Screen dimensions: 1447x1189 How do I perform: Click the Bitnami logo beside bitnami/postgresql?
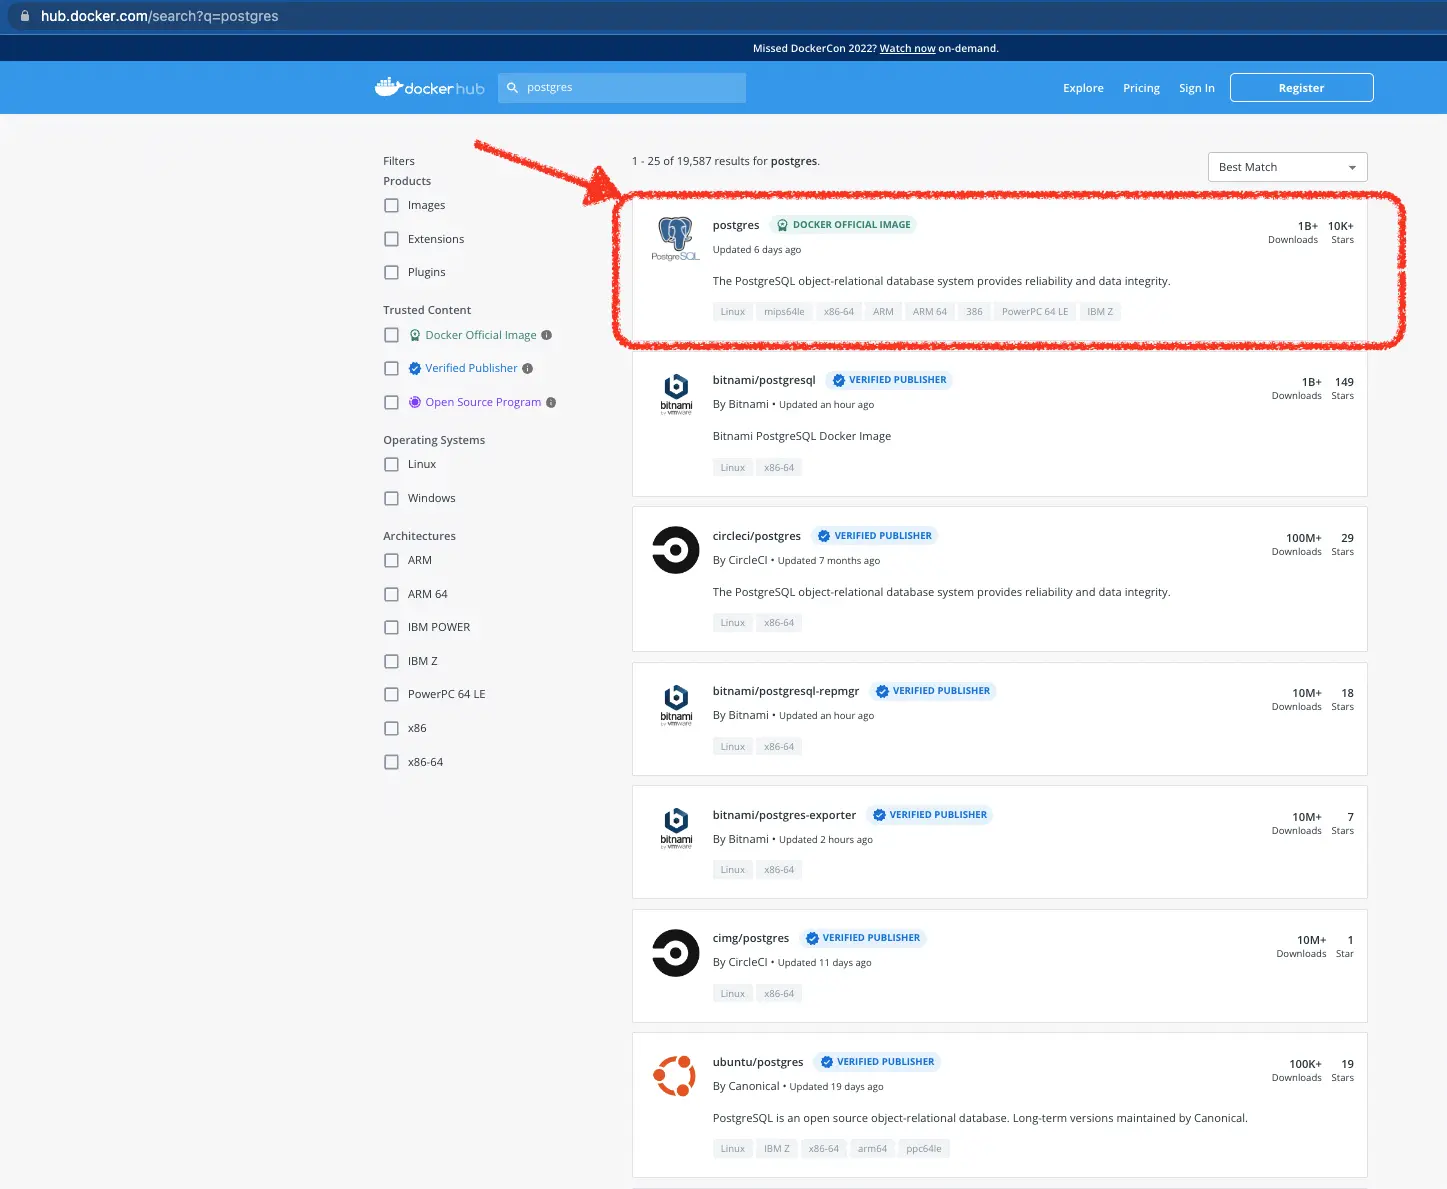[676, 394]
